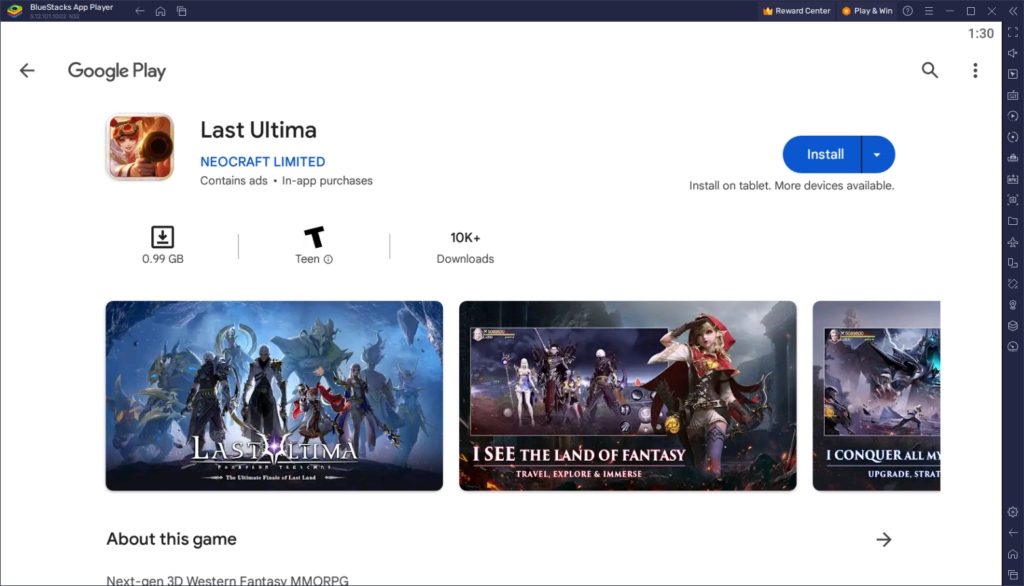Switch to the Google Play tab
The width and height of the screenshot is (1024, 586).
[117, 70]
